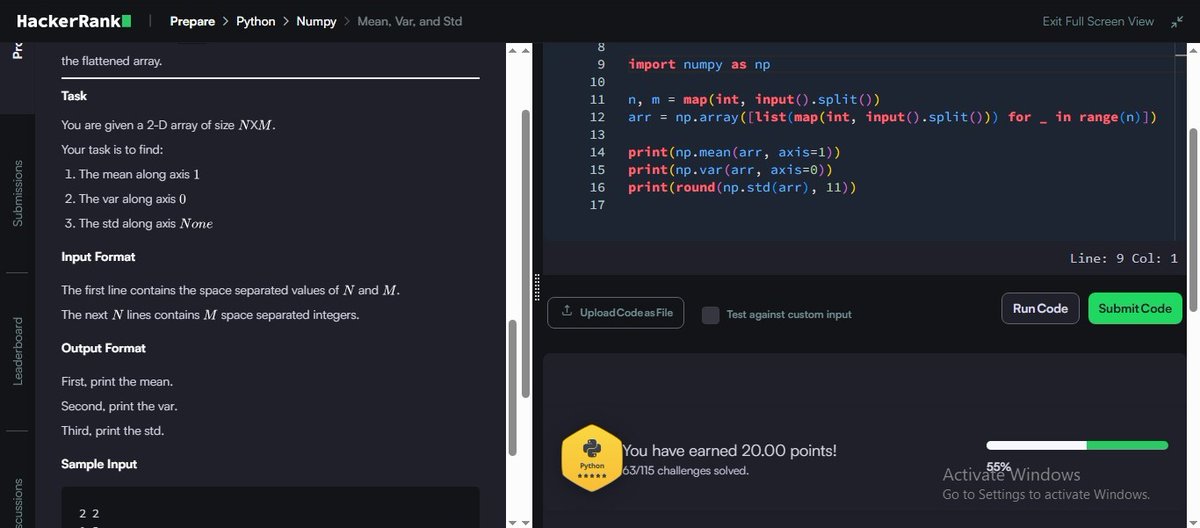The image size is (1200, 528).
Task: Click the arr = np.array code line
Action: pyautogui.click(x=893, y=117)
